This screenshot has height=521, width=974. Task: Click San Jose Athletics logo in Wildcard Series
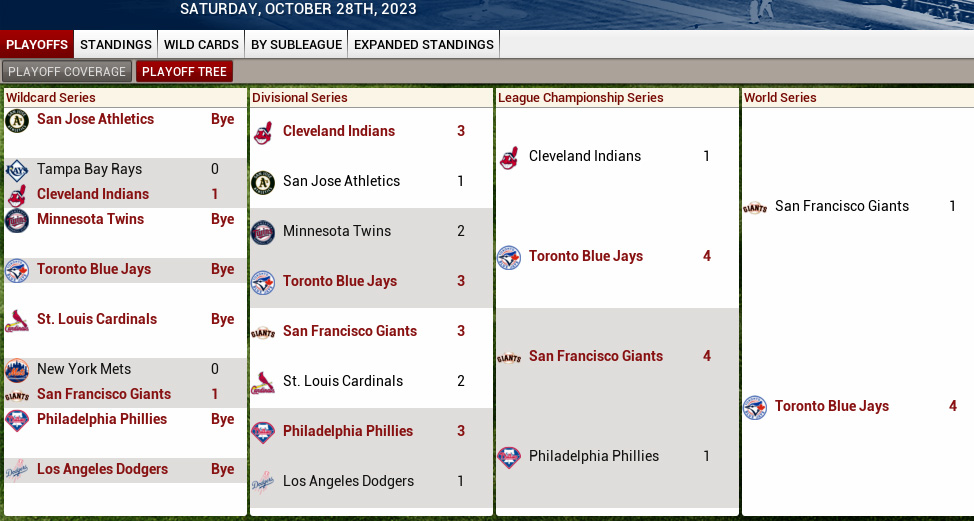17,121
